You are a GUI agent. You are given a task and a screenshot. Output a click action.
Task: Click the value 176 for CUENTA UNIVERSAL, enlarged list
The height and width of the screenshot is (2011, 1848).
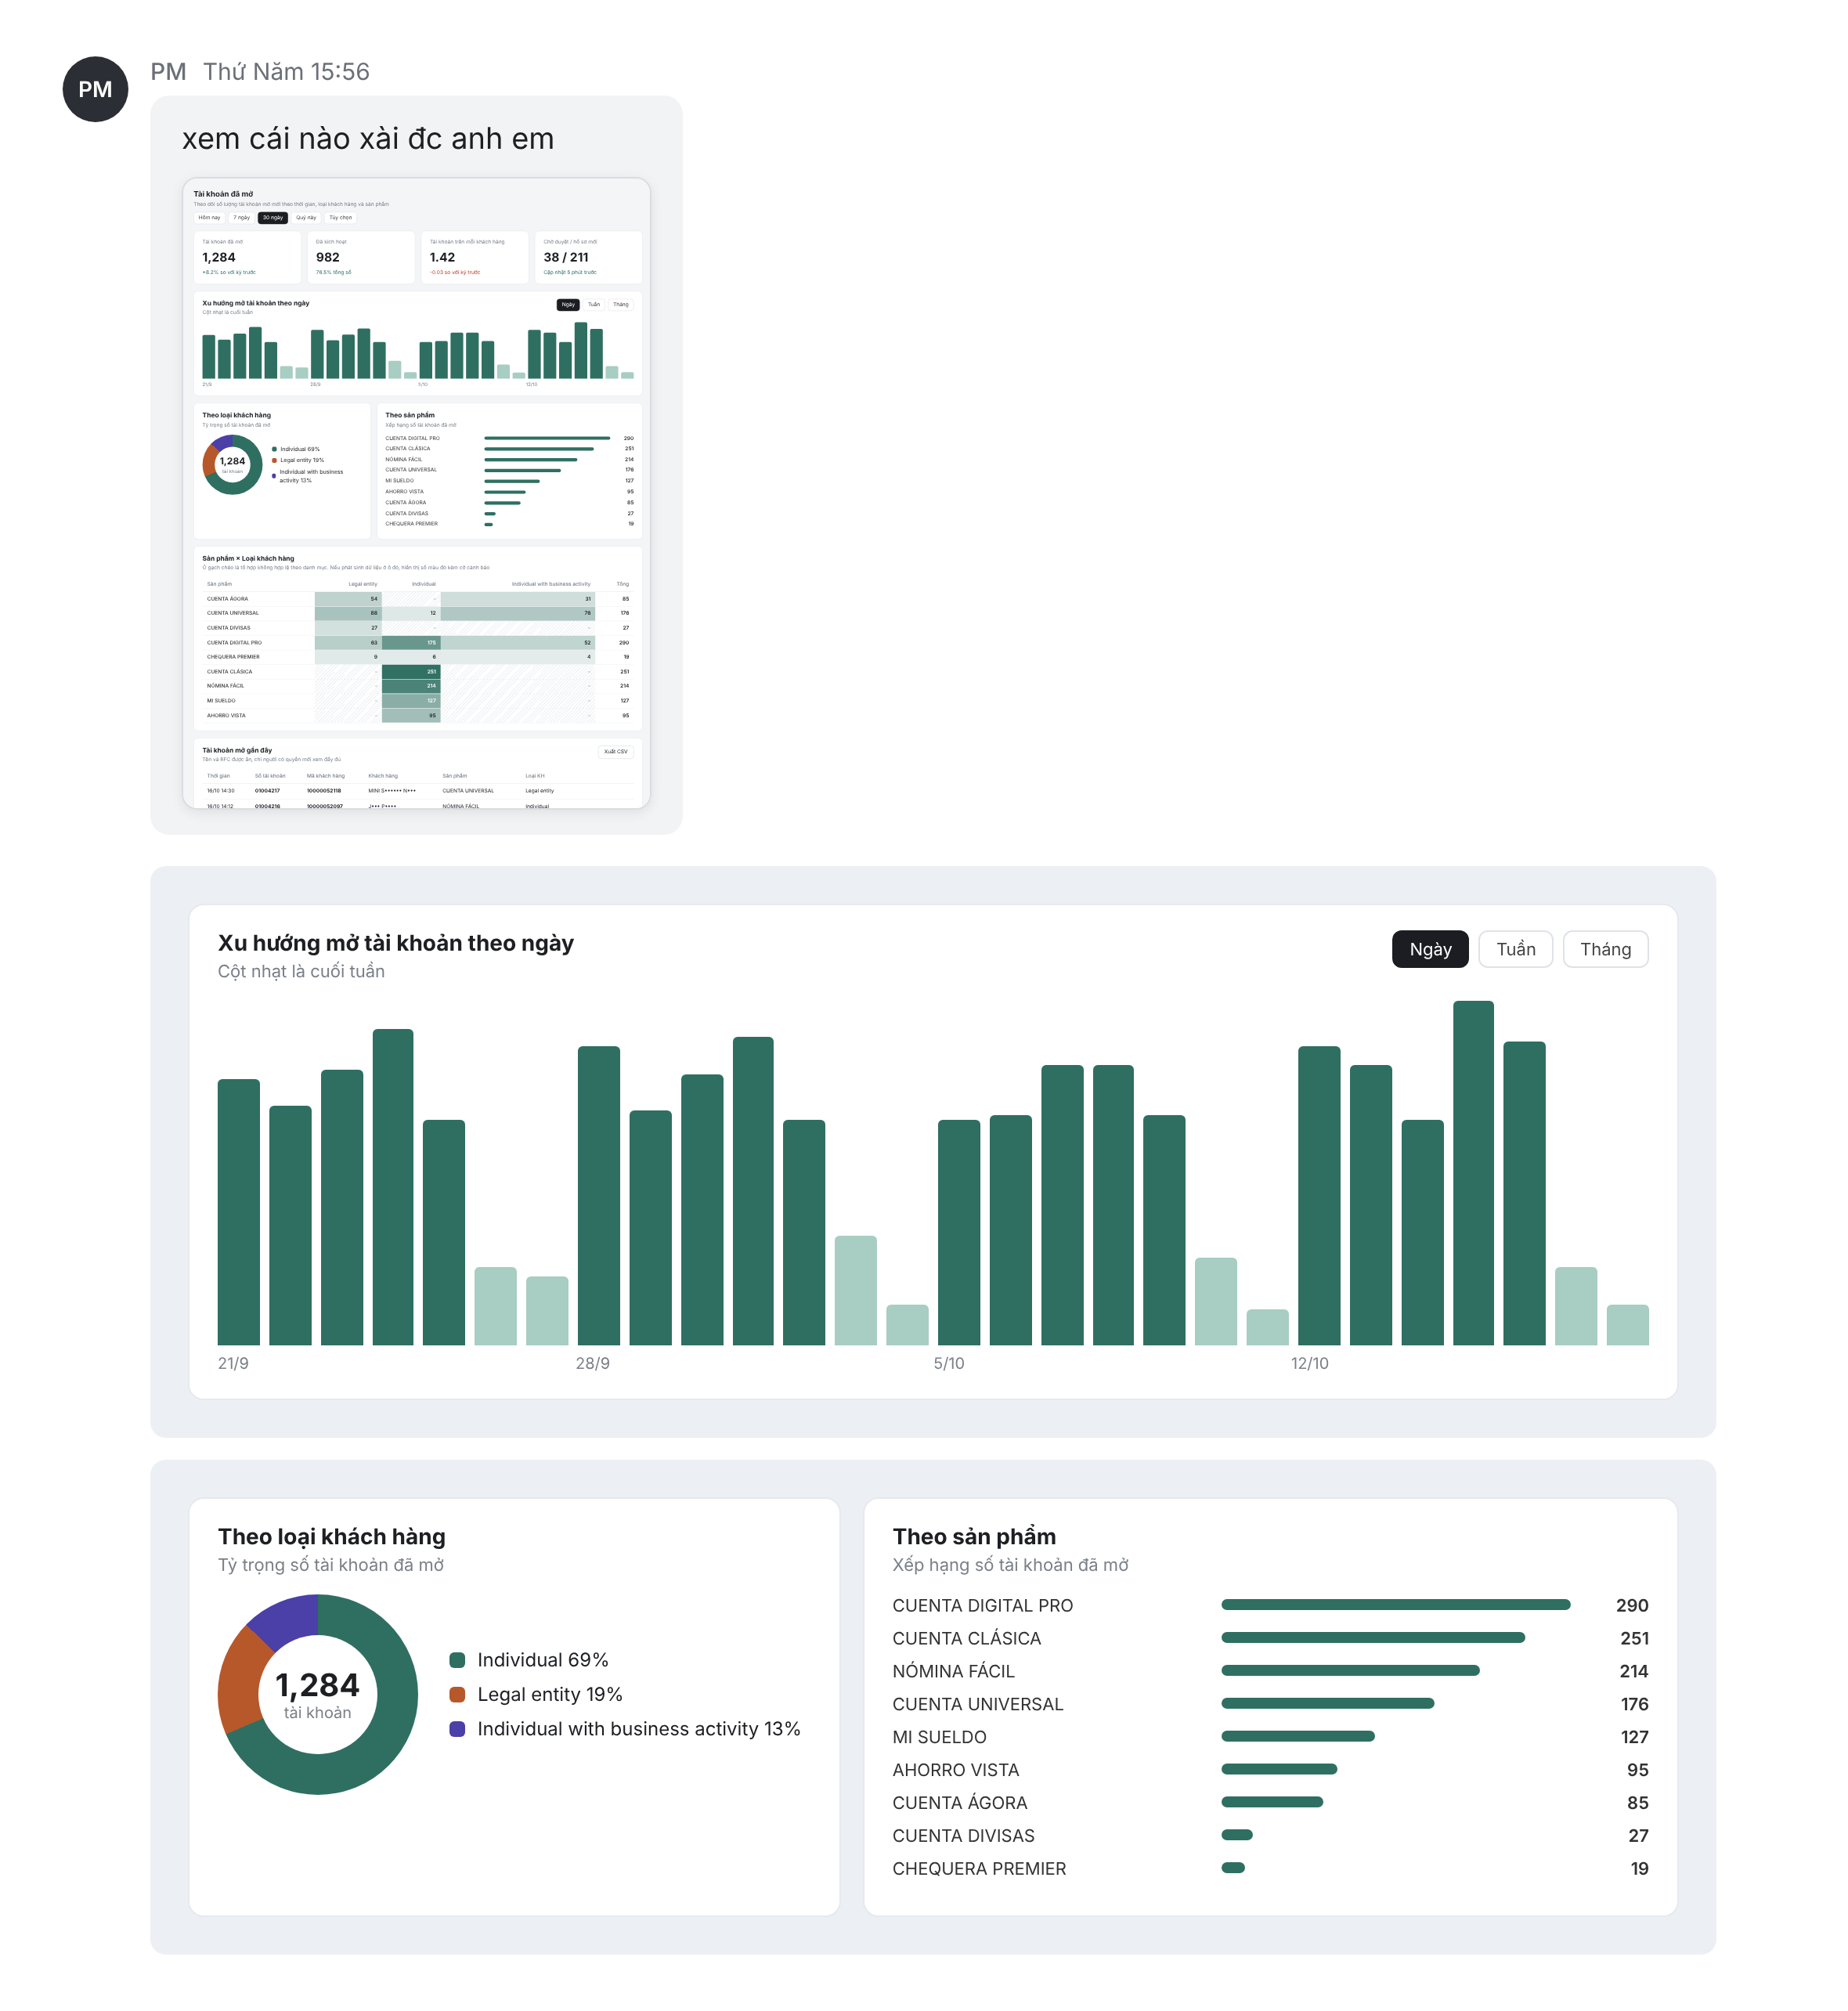tap(1634, 1704)
